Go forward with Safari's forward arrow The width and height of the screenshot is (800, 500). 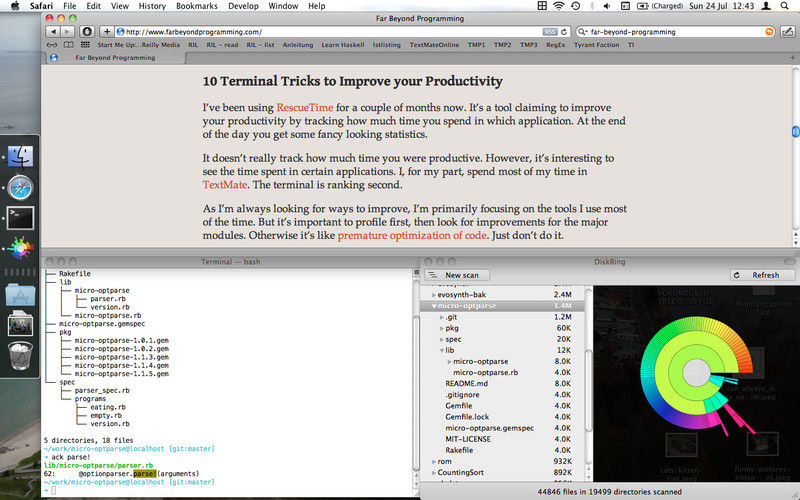(x=67, y=32)
